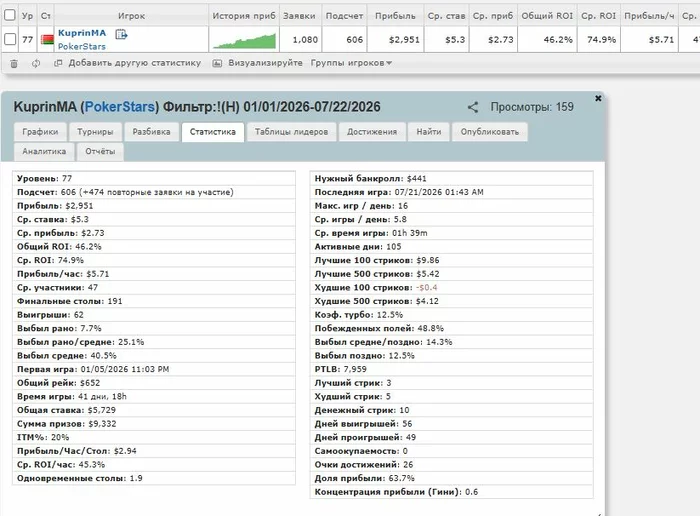Open the profit history sparkline chart
Screen dimensions: 700x516
[244, 40]
